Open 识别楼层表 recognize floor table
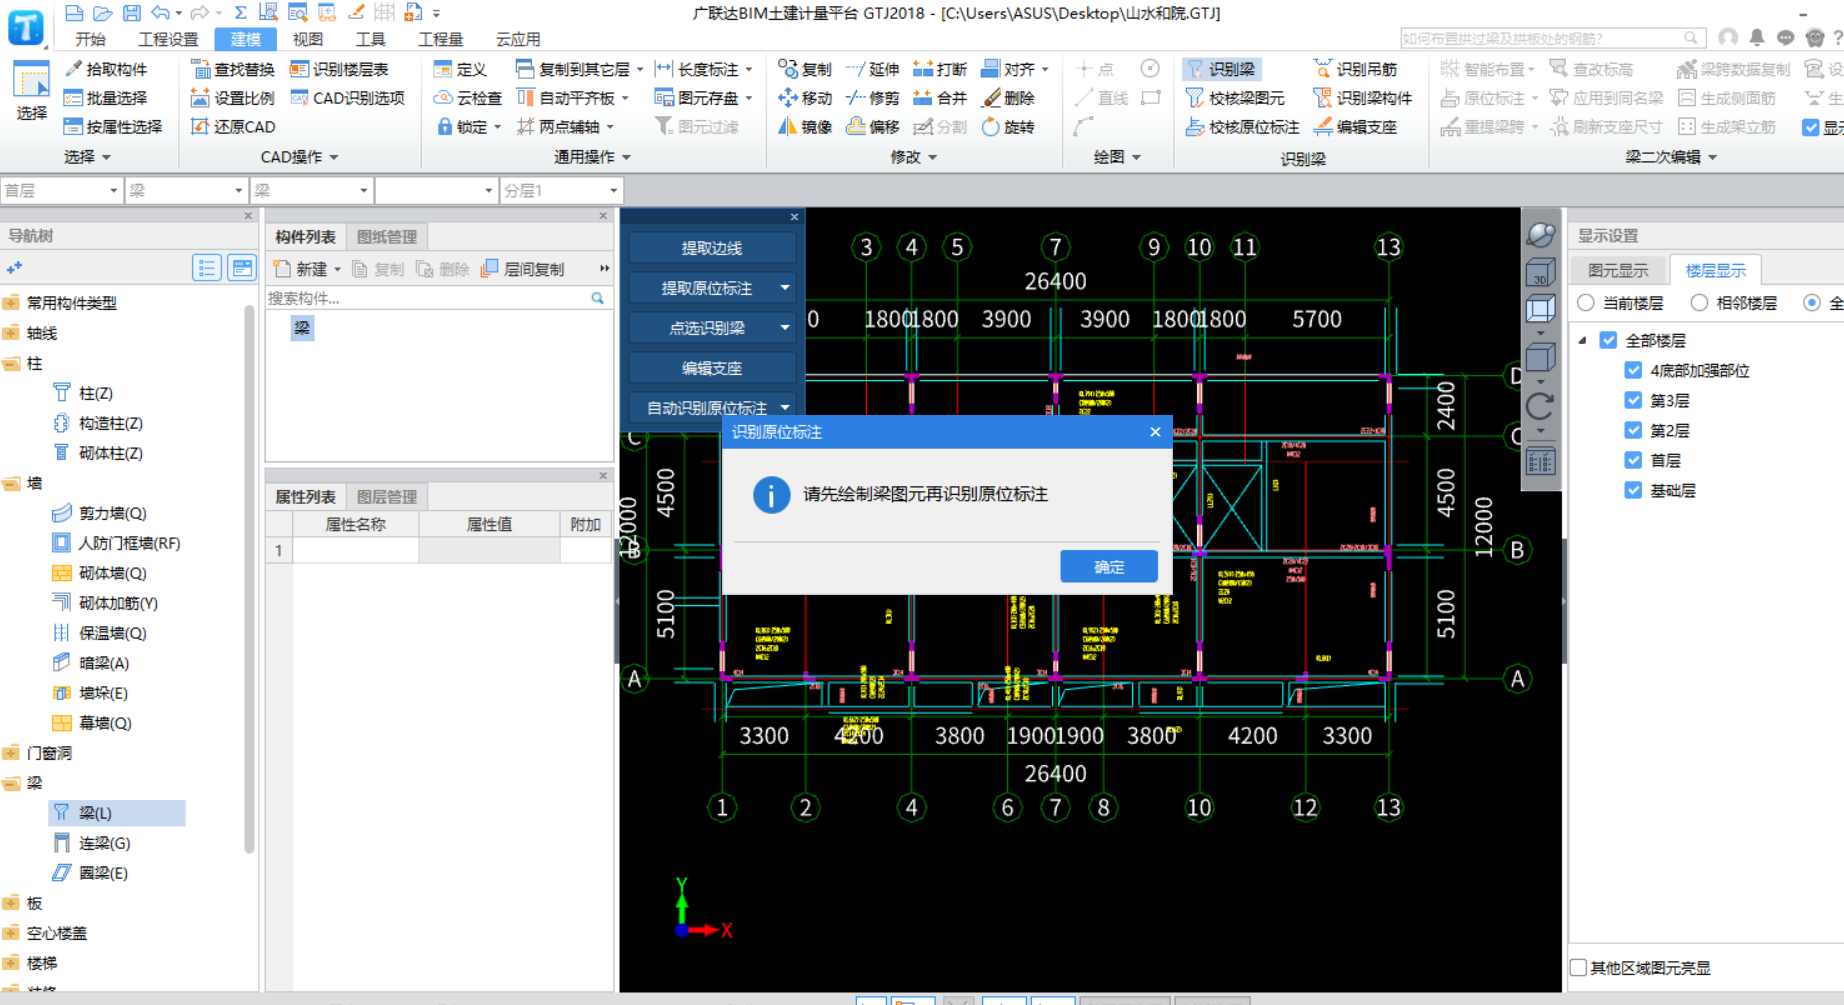This screenshot has width=1844, height=1005. (x=339, y=69)
